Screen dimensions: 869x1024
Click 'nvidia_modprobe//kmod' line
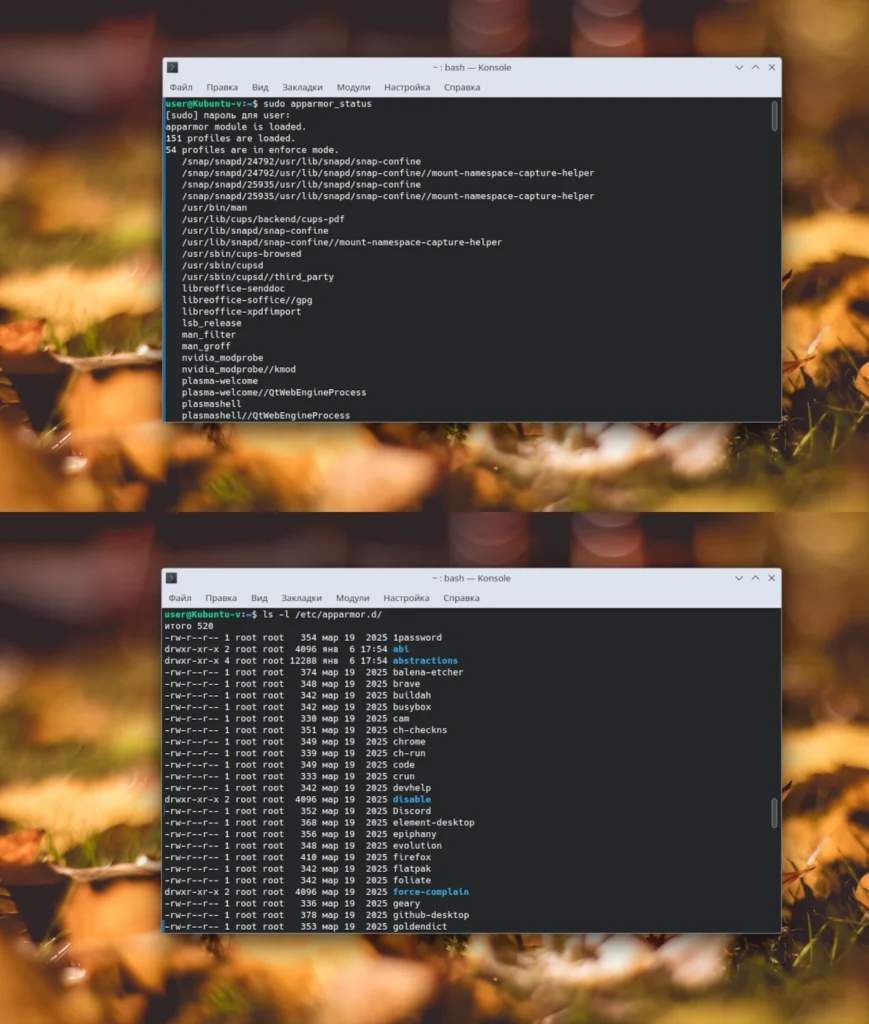(239, 370)
